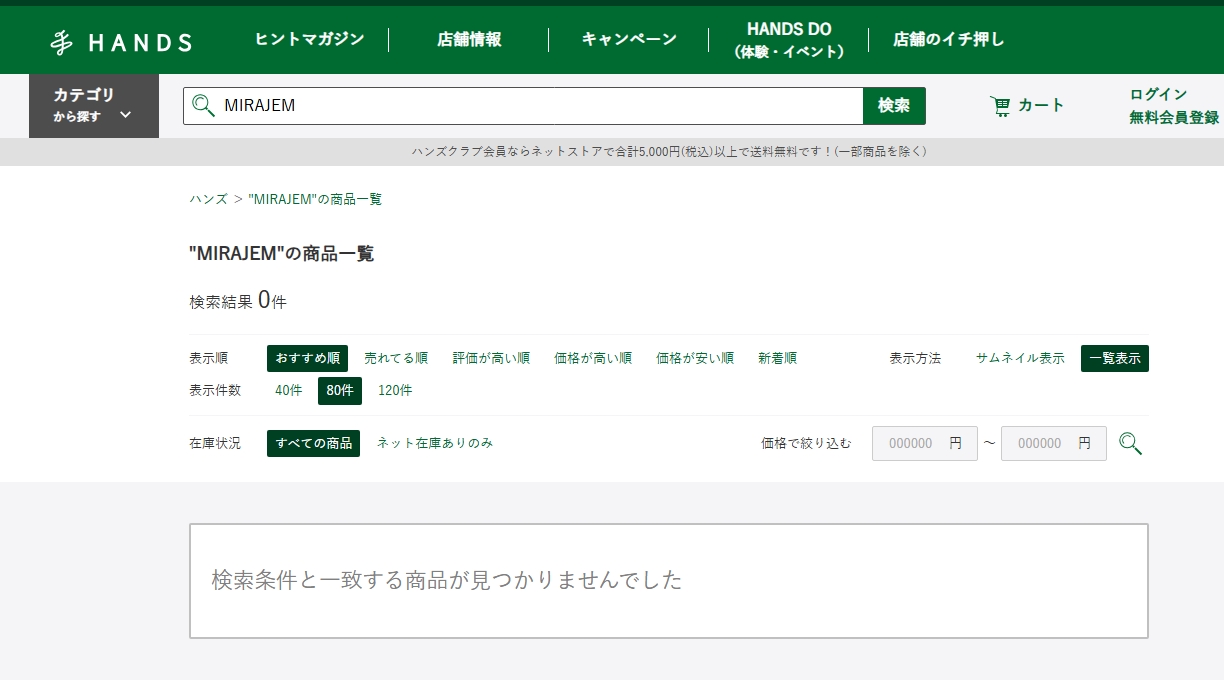
Task: Sort results by 売れてる順
Action: coord(396,358)
